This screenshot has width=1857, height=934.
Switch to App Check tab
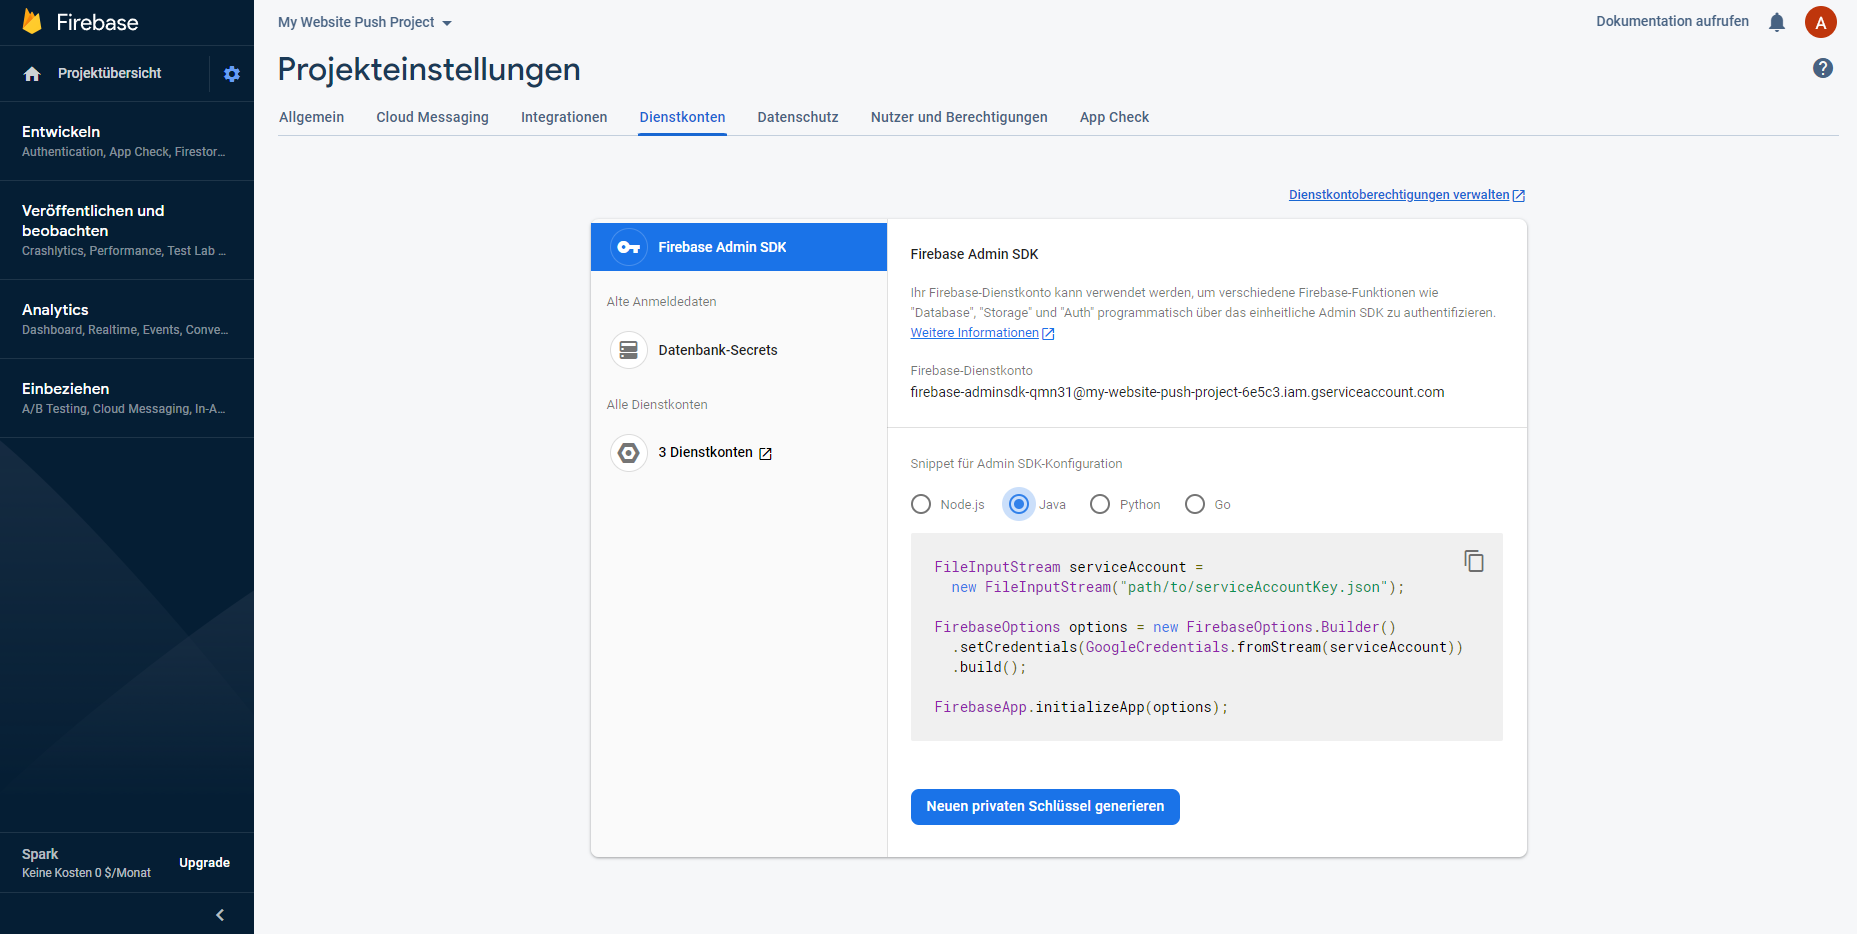coord(1114,117)
